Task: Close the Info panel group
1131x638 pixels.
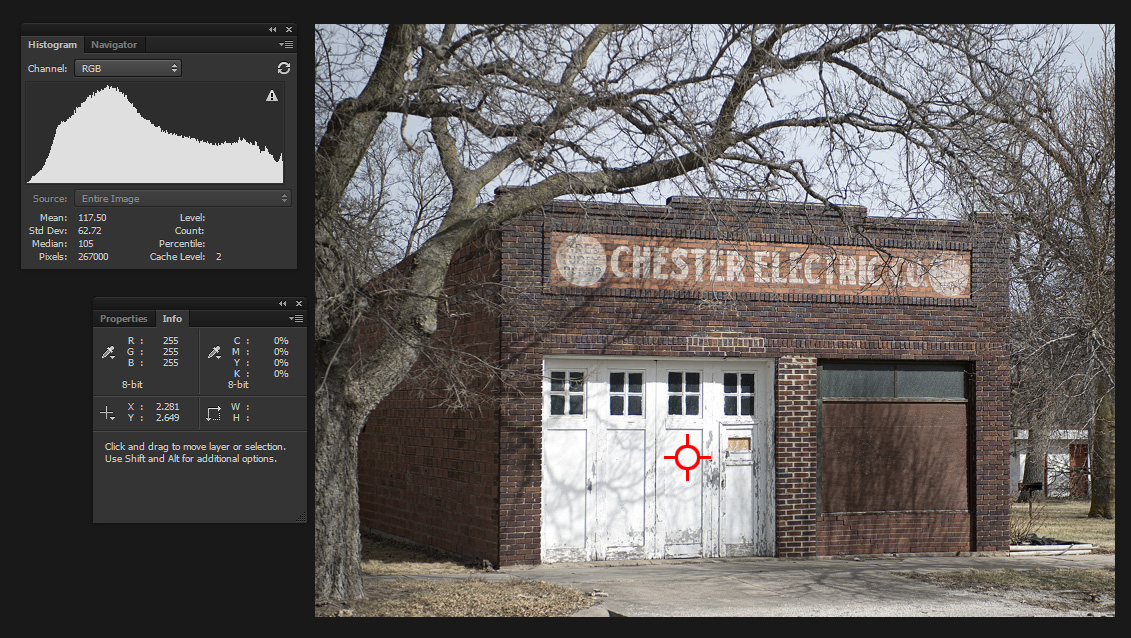Action: pos(299,304)
